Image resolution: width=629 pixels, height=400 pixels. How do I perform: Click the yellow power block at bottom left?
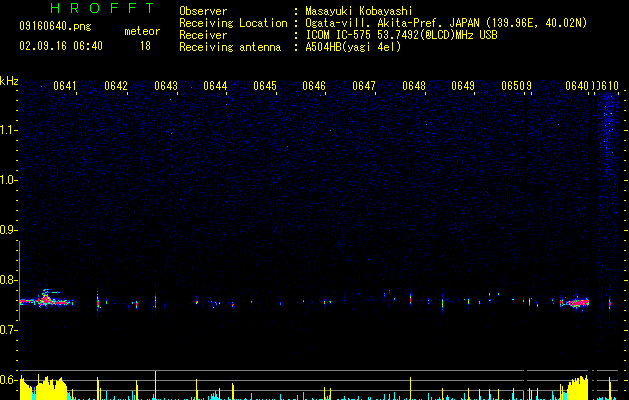(44, 388)
